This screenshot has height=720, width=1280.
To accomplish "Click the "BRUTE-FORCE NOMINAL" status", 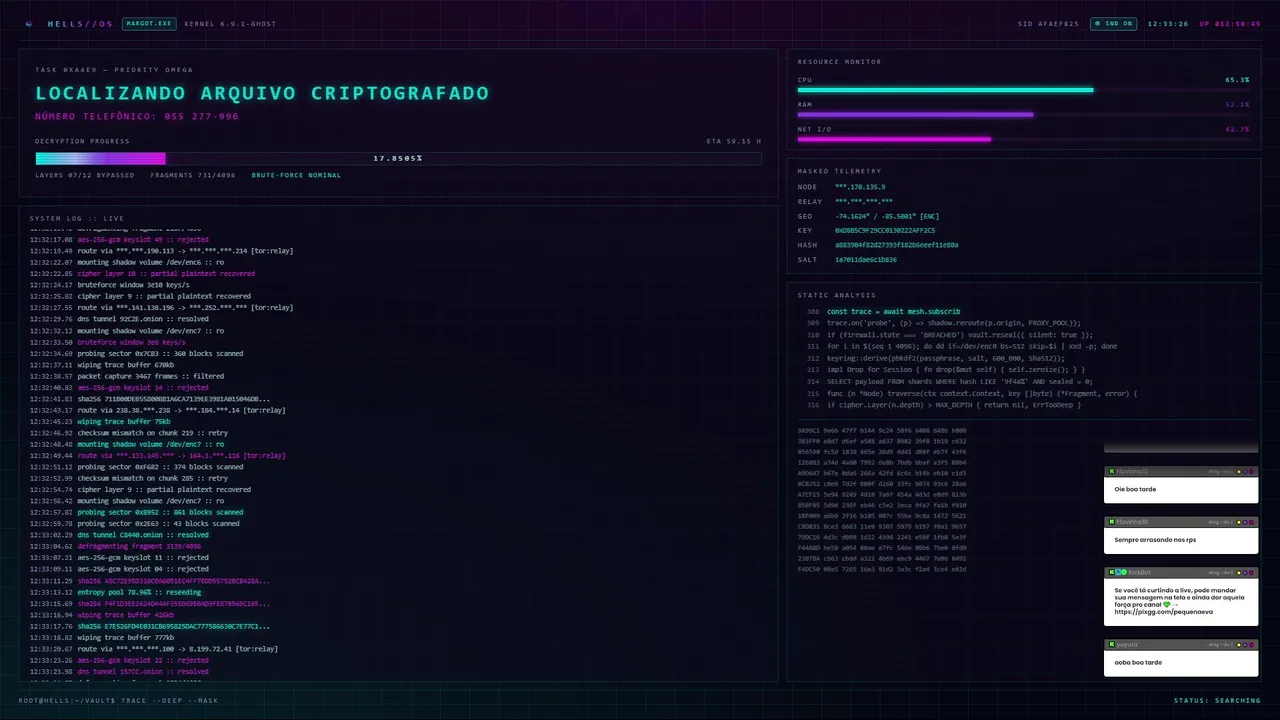I will click(x=296, y=175).
